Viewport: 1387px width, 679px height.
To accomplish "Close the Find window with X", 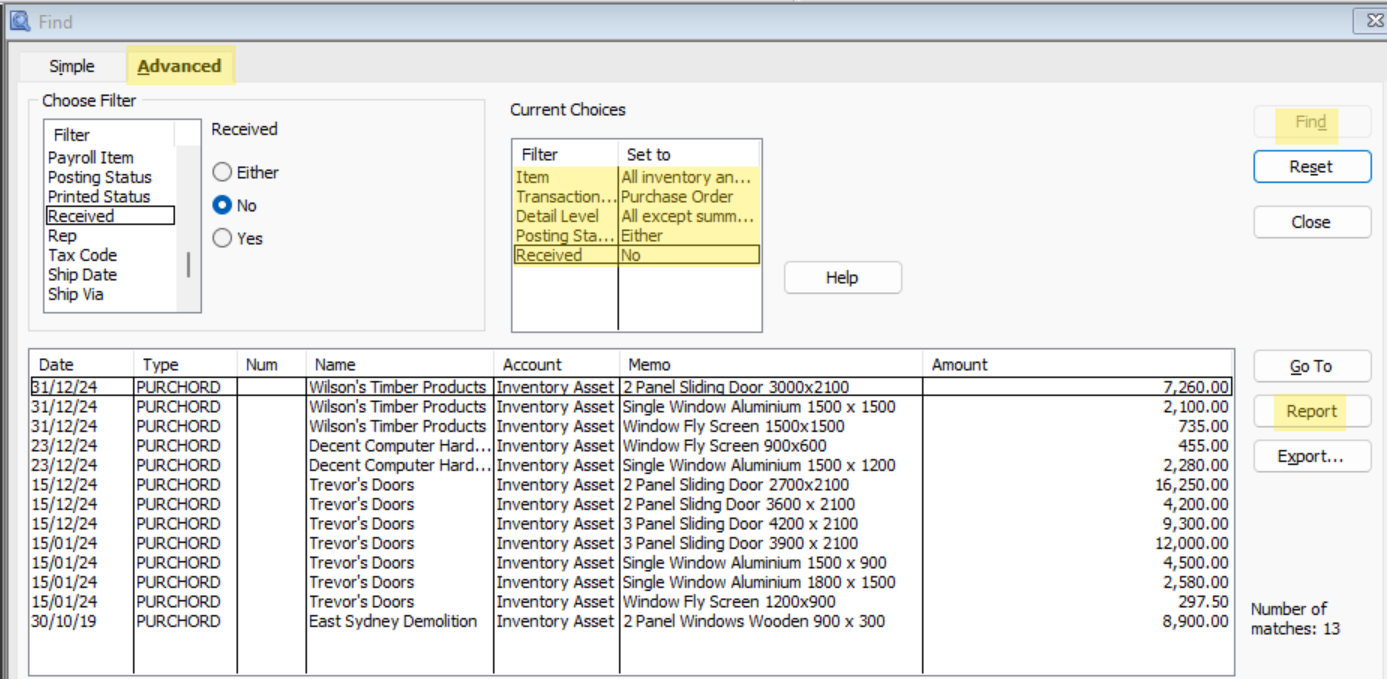I will pyautogui.click(x=1374, y=21).
